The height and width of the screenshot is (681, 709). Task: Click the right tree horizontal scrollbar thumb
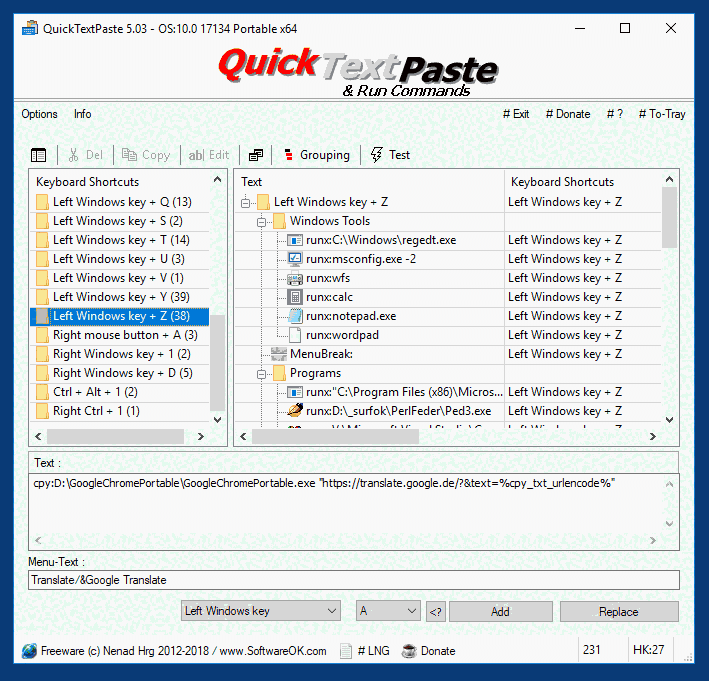click(335, 436)
